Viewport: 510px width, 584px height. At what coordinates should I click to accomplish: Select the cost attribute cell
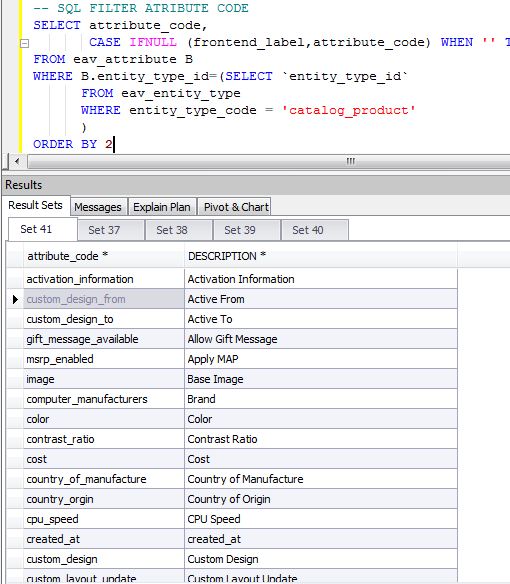(104, 459)
